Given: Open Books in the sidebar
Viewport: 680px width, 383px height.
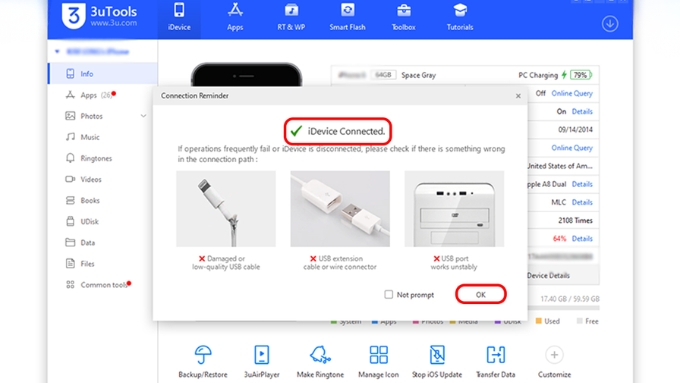Looking at the screenshot, I should click(x=103, y=200).
